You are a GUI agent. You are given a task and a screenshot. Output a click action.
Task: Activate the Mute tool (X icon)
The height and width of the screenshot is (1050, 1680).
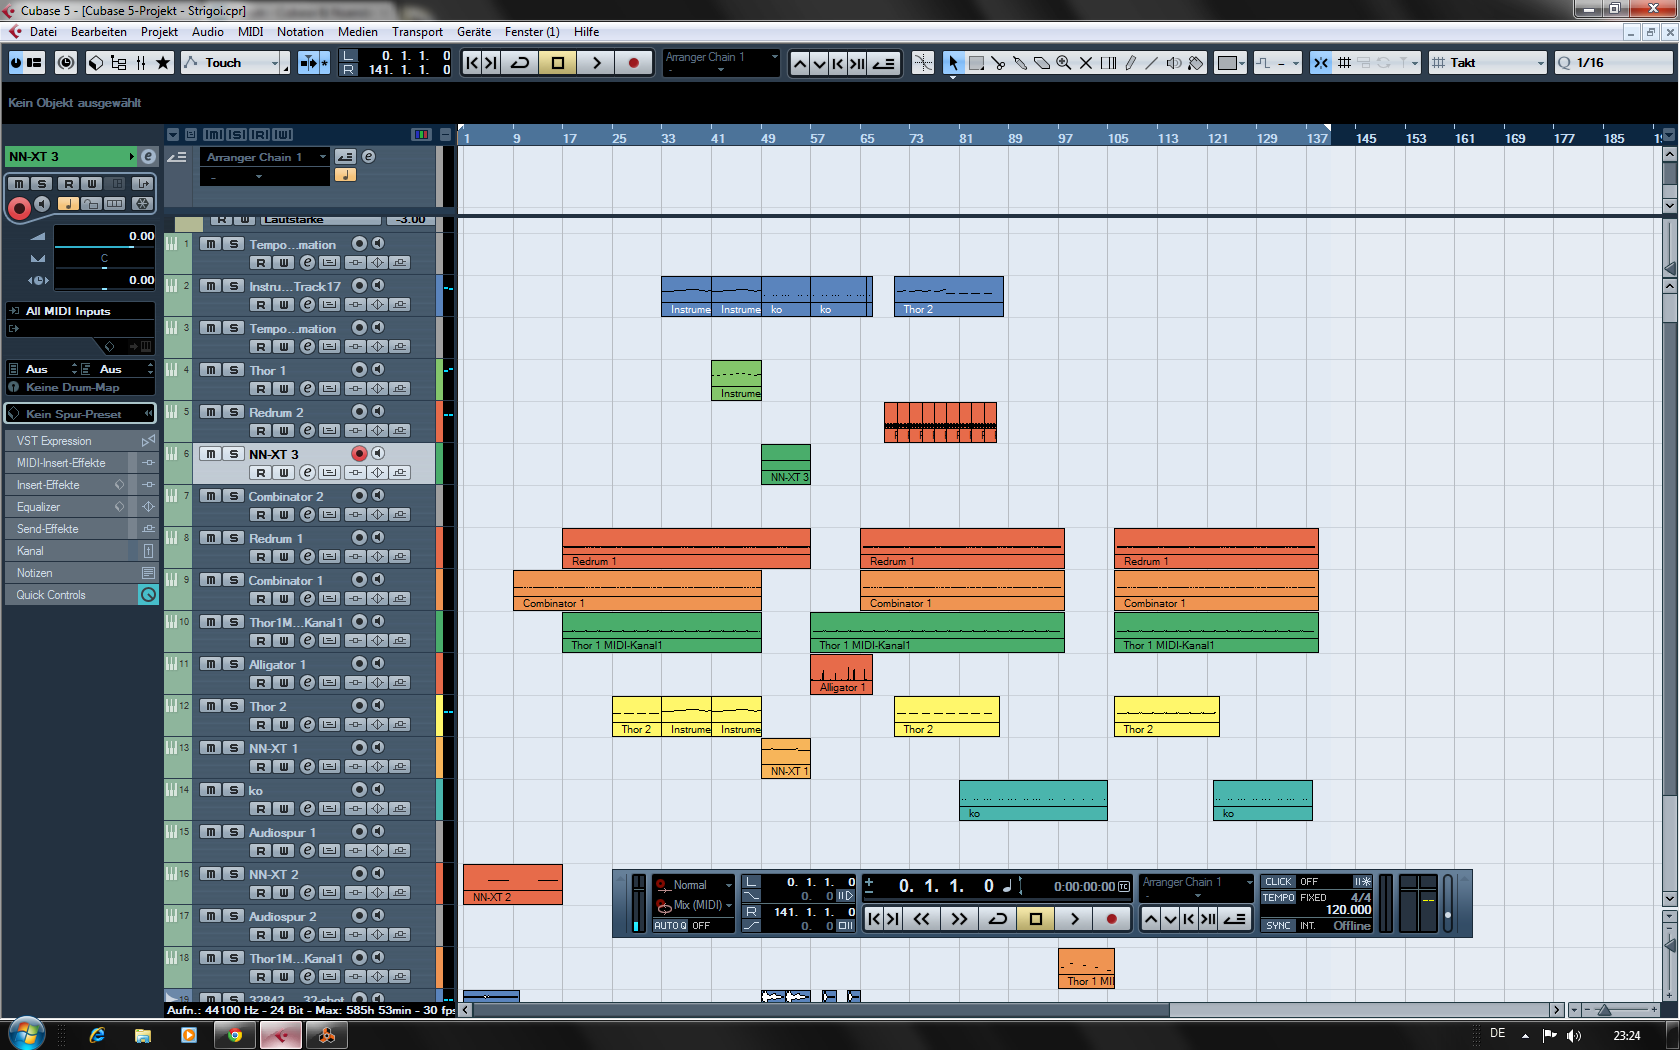tap(1086, 63)
